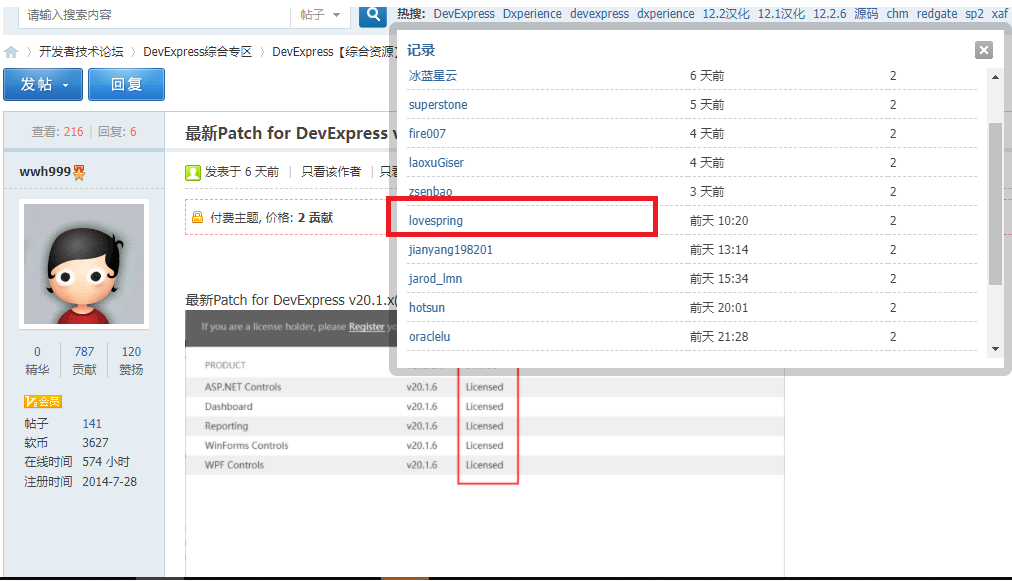
Task: Click the 回复 reply button
Action: [x=126, y=85]
